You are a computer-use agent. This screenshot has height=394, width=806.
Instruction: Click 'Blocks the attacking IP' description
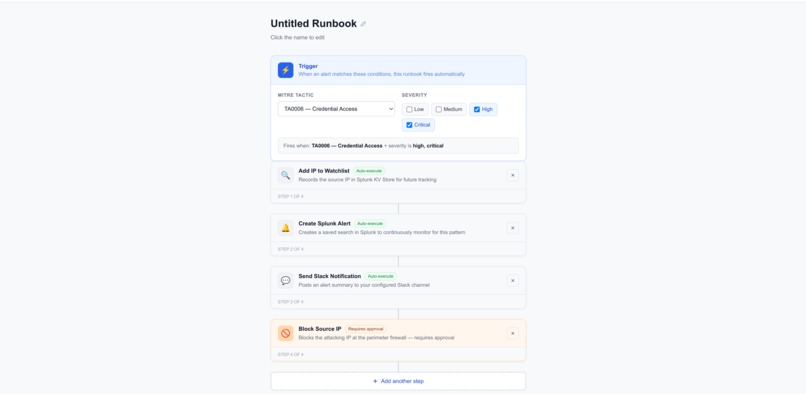[376, 338]
